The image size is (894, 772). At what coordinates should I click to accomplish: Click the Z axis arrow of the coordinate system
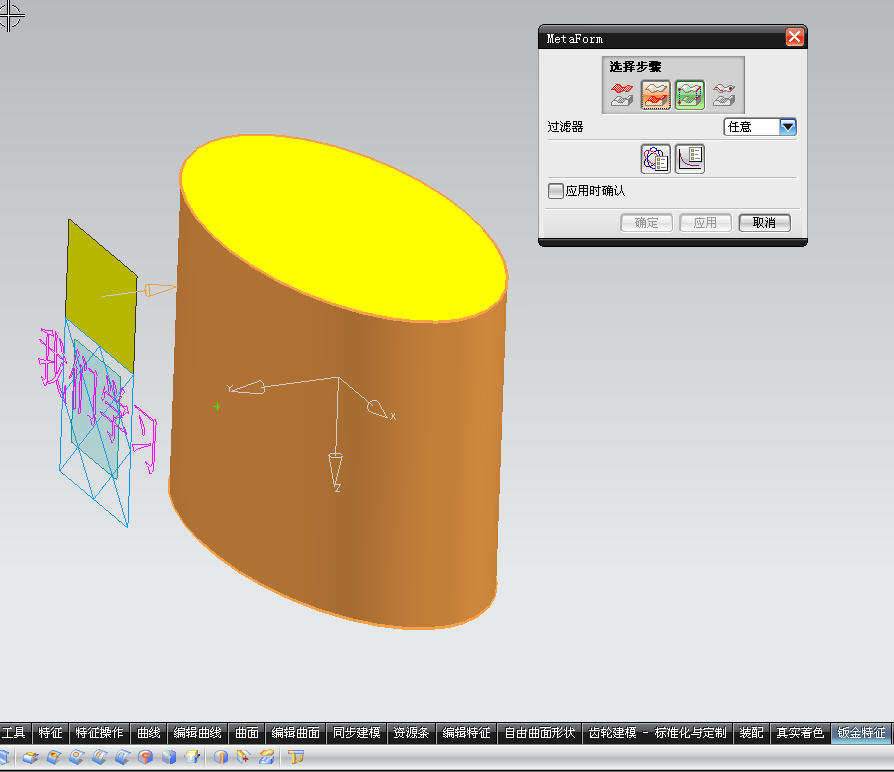click(336, 470)
